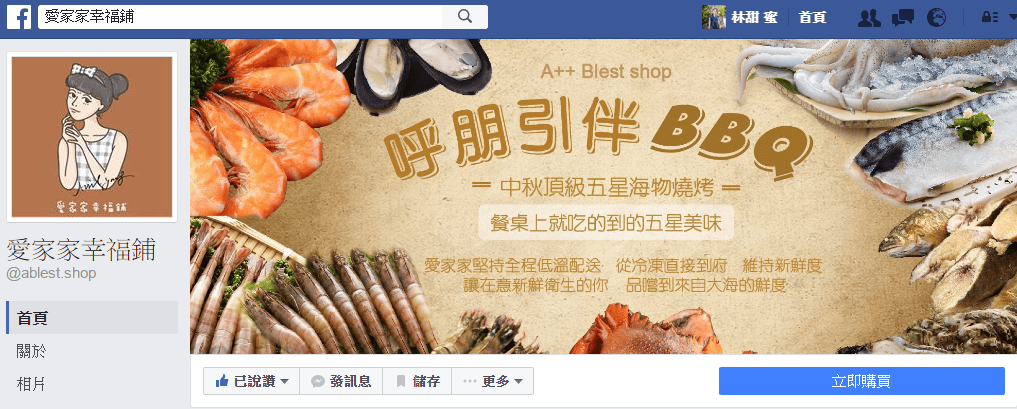Click the search field with 愛家家幸福鋪

coord(241,17)
